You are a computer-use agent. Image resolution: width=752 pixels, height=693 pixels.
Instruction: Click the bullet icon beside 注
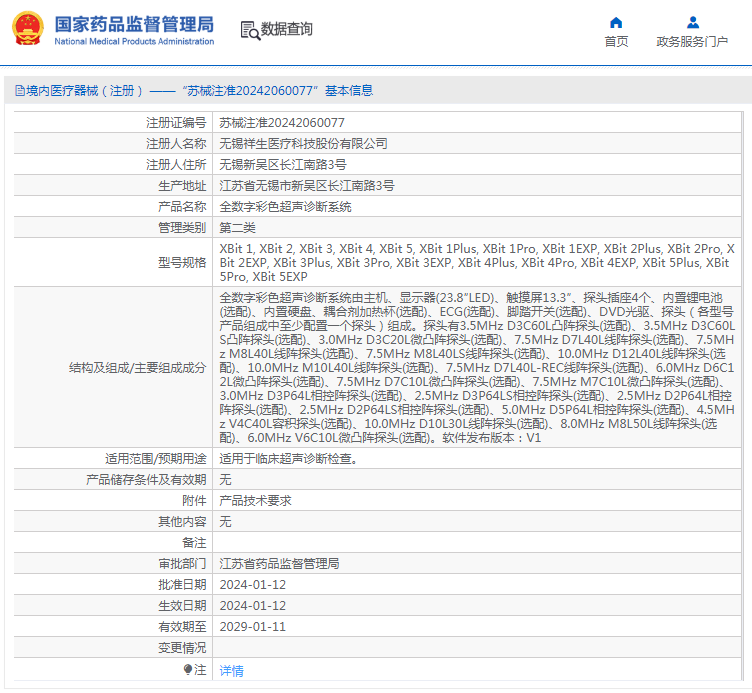[x=187, y=669]
